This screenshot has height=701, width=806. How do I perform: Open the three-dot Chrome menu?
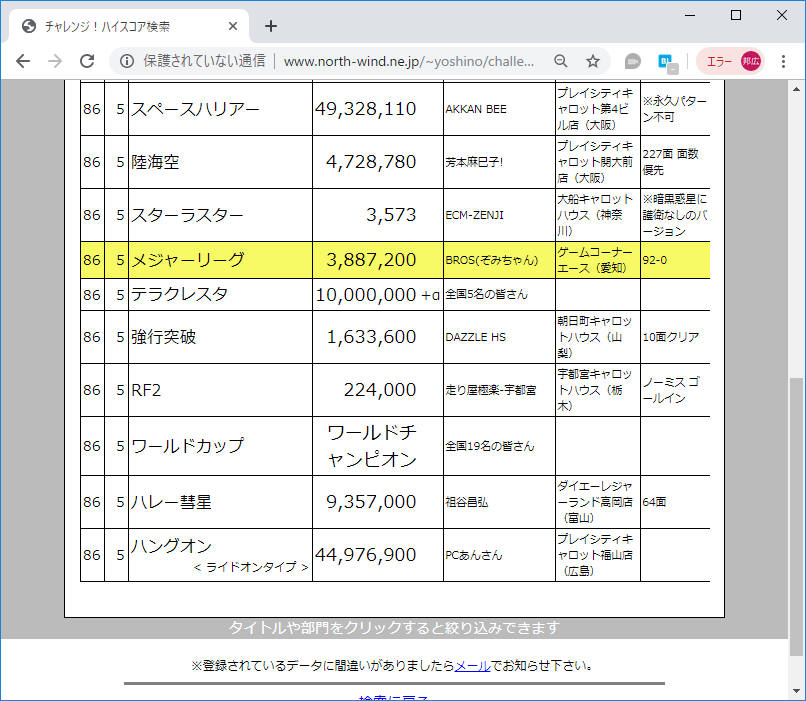point(785,61)
